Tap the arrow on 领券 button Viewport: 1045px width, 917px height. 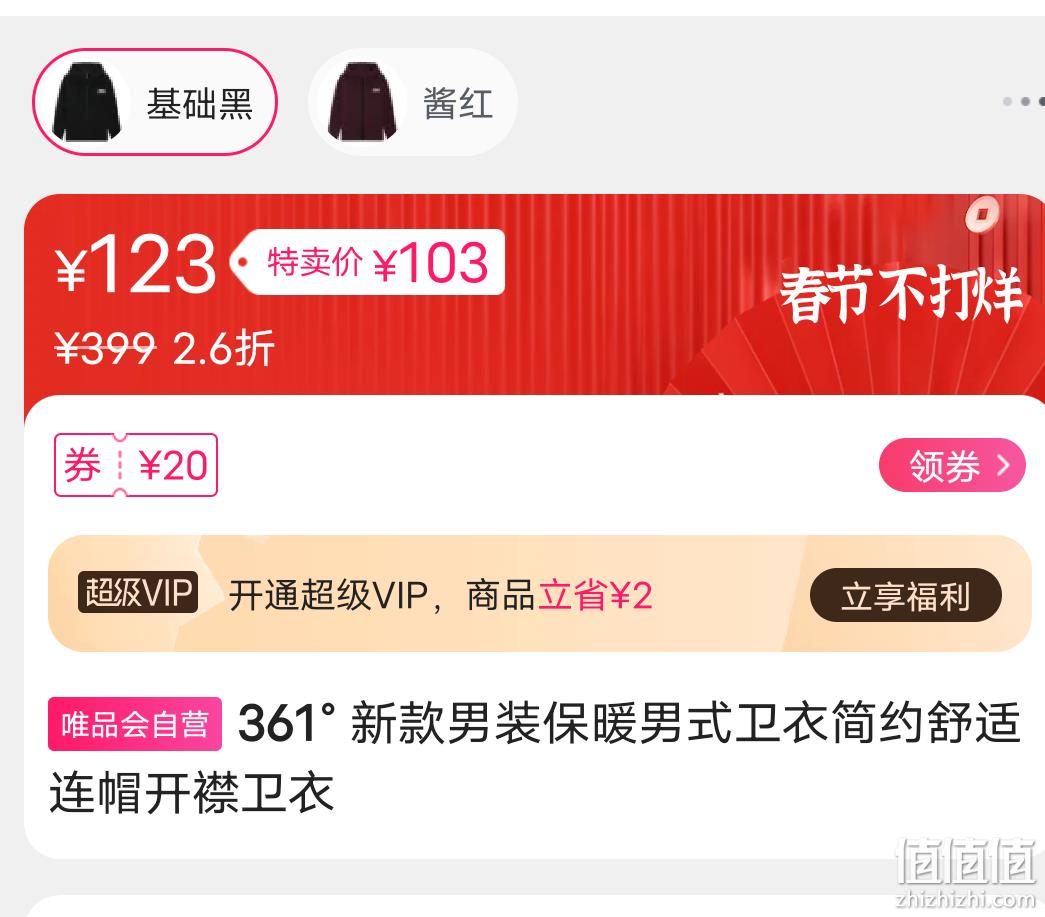pyautogui.click(x=1003, y=465)
